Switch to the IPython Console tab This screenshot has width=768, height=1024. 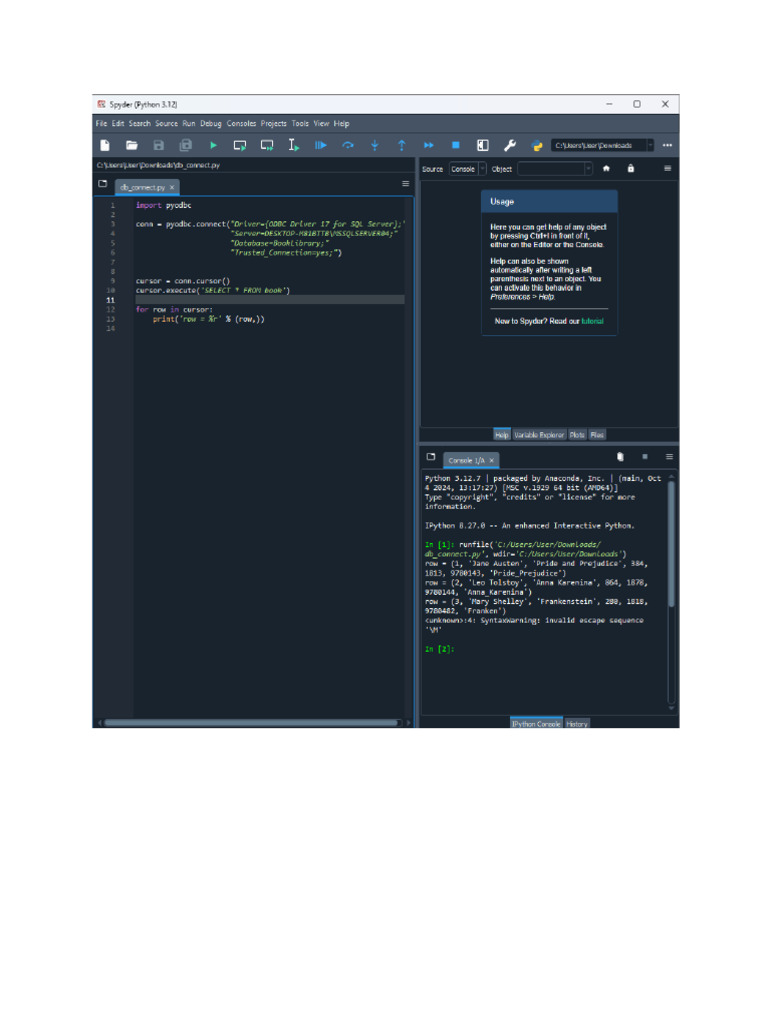(536, 724)
